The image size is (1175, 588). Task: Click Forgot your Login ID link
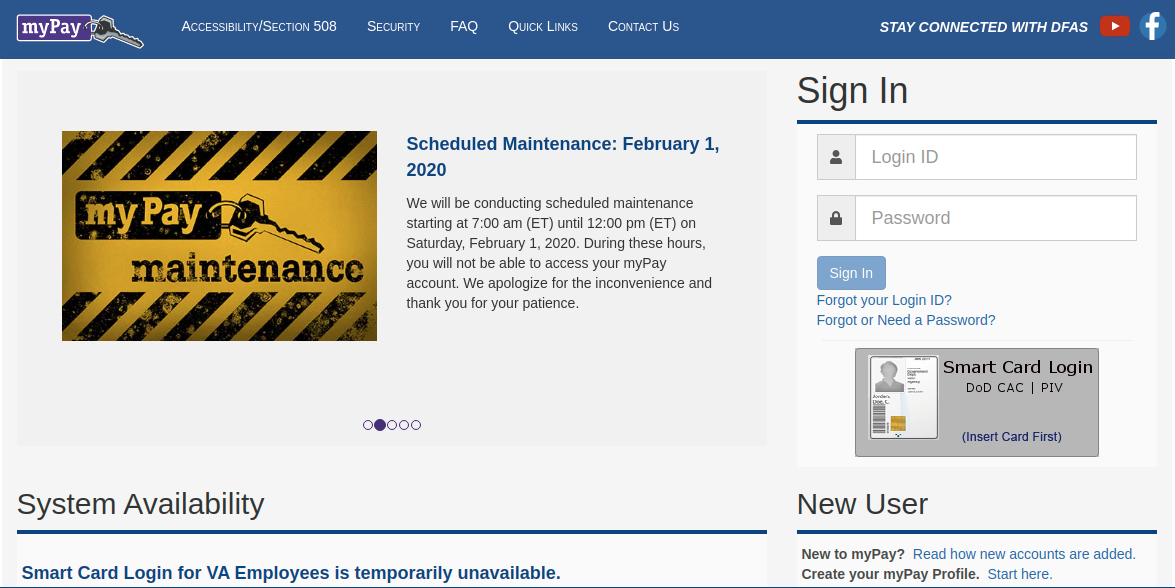tap(884, 300)
